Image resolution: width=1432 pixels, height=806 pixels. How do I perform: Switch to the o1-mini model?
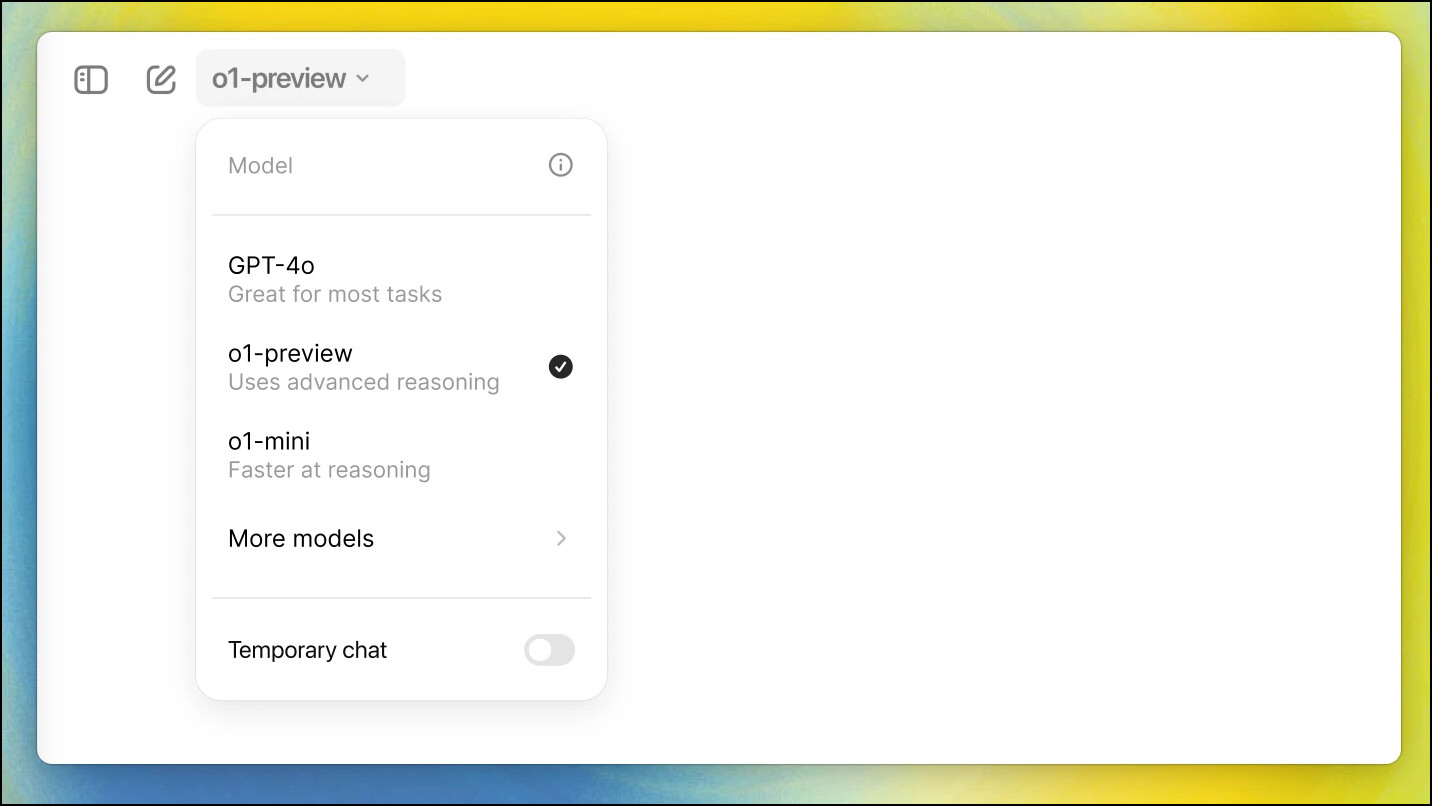[401, 455]
